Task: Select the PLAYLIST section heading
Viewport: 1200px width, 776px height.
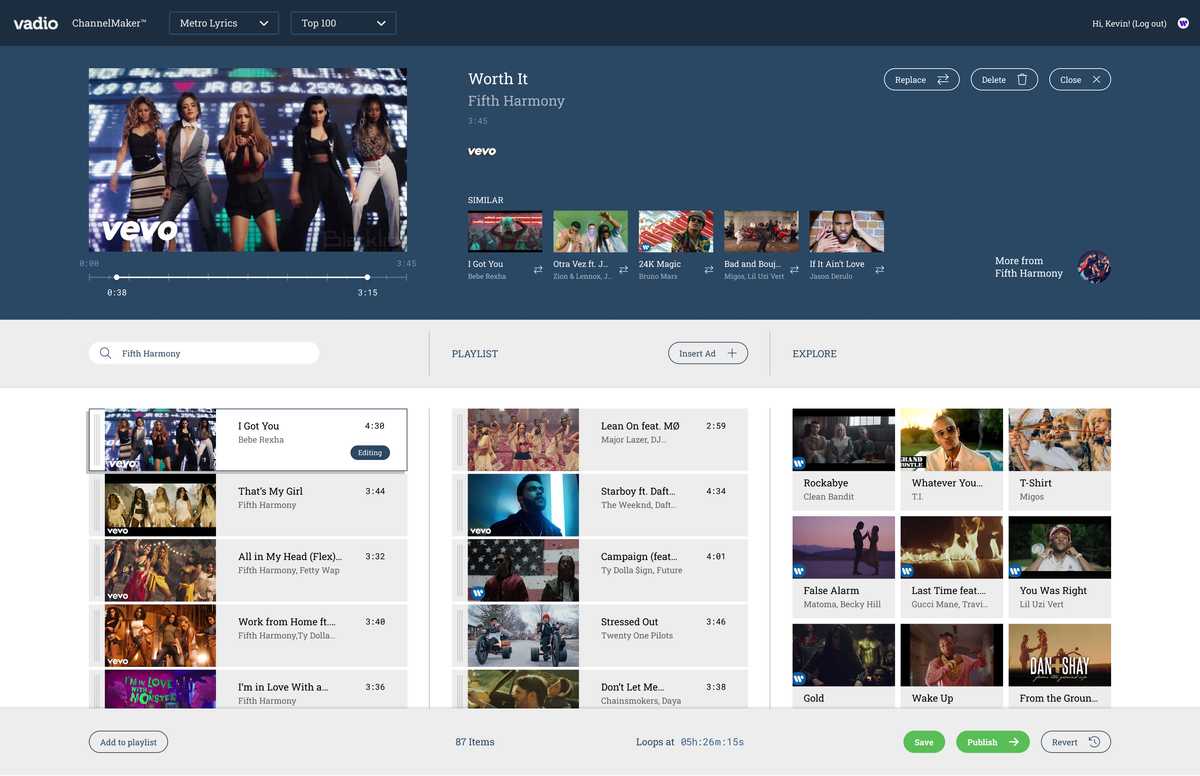Action: click(475, 354)
